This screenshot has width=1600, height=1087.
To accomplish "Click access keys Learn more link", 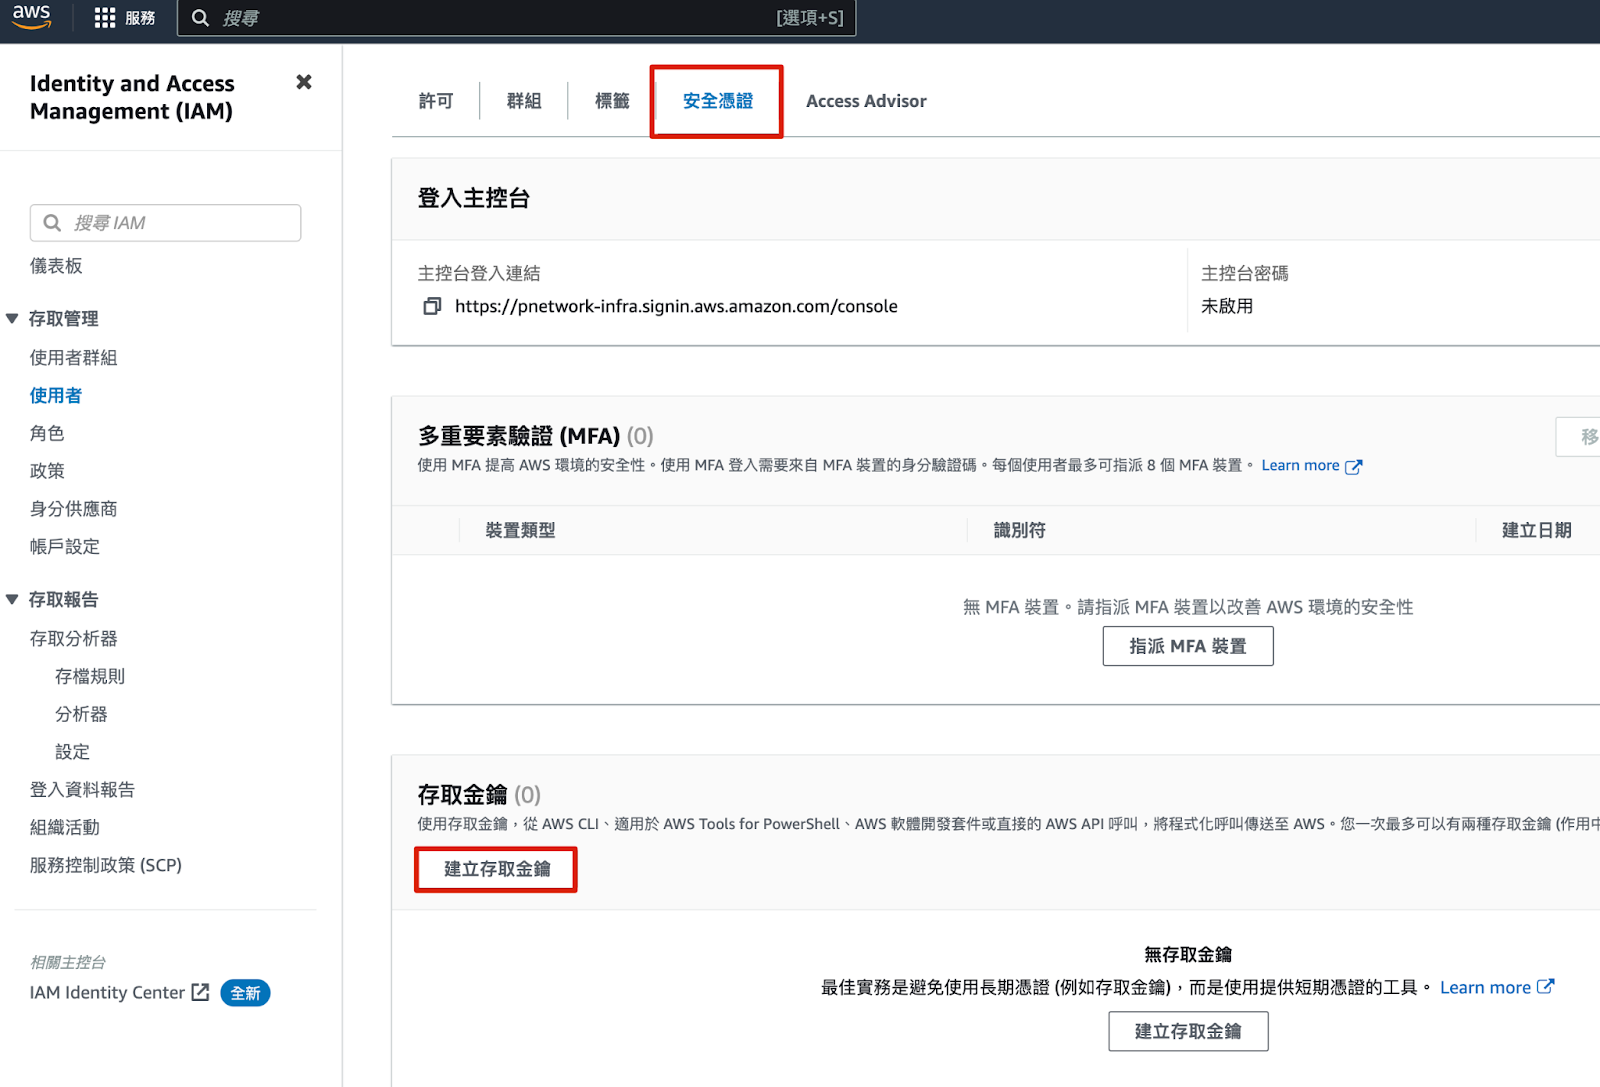I will point(1495,987).
